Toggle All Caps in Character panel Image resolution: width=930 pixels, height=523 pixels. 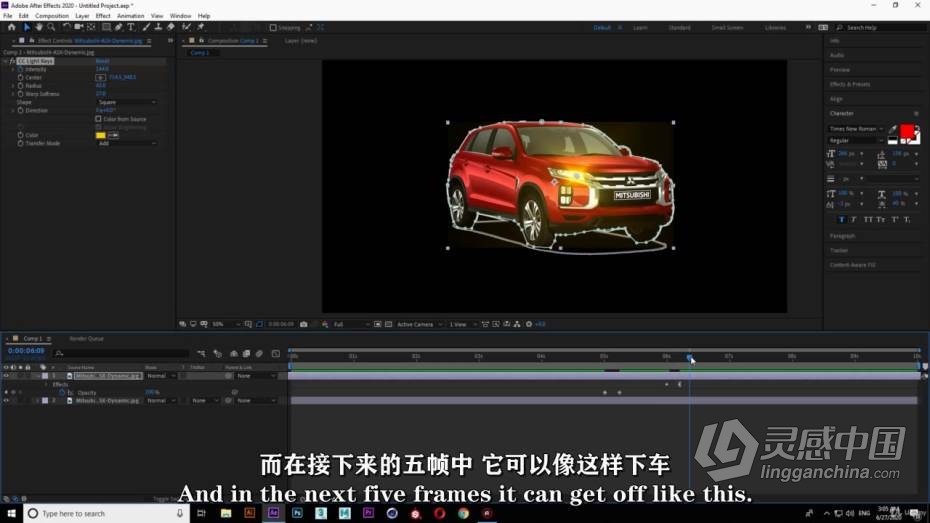point(868,219)
